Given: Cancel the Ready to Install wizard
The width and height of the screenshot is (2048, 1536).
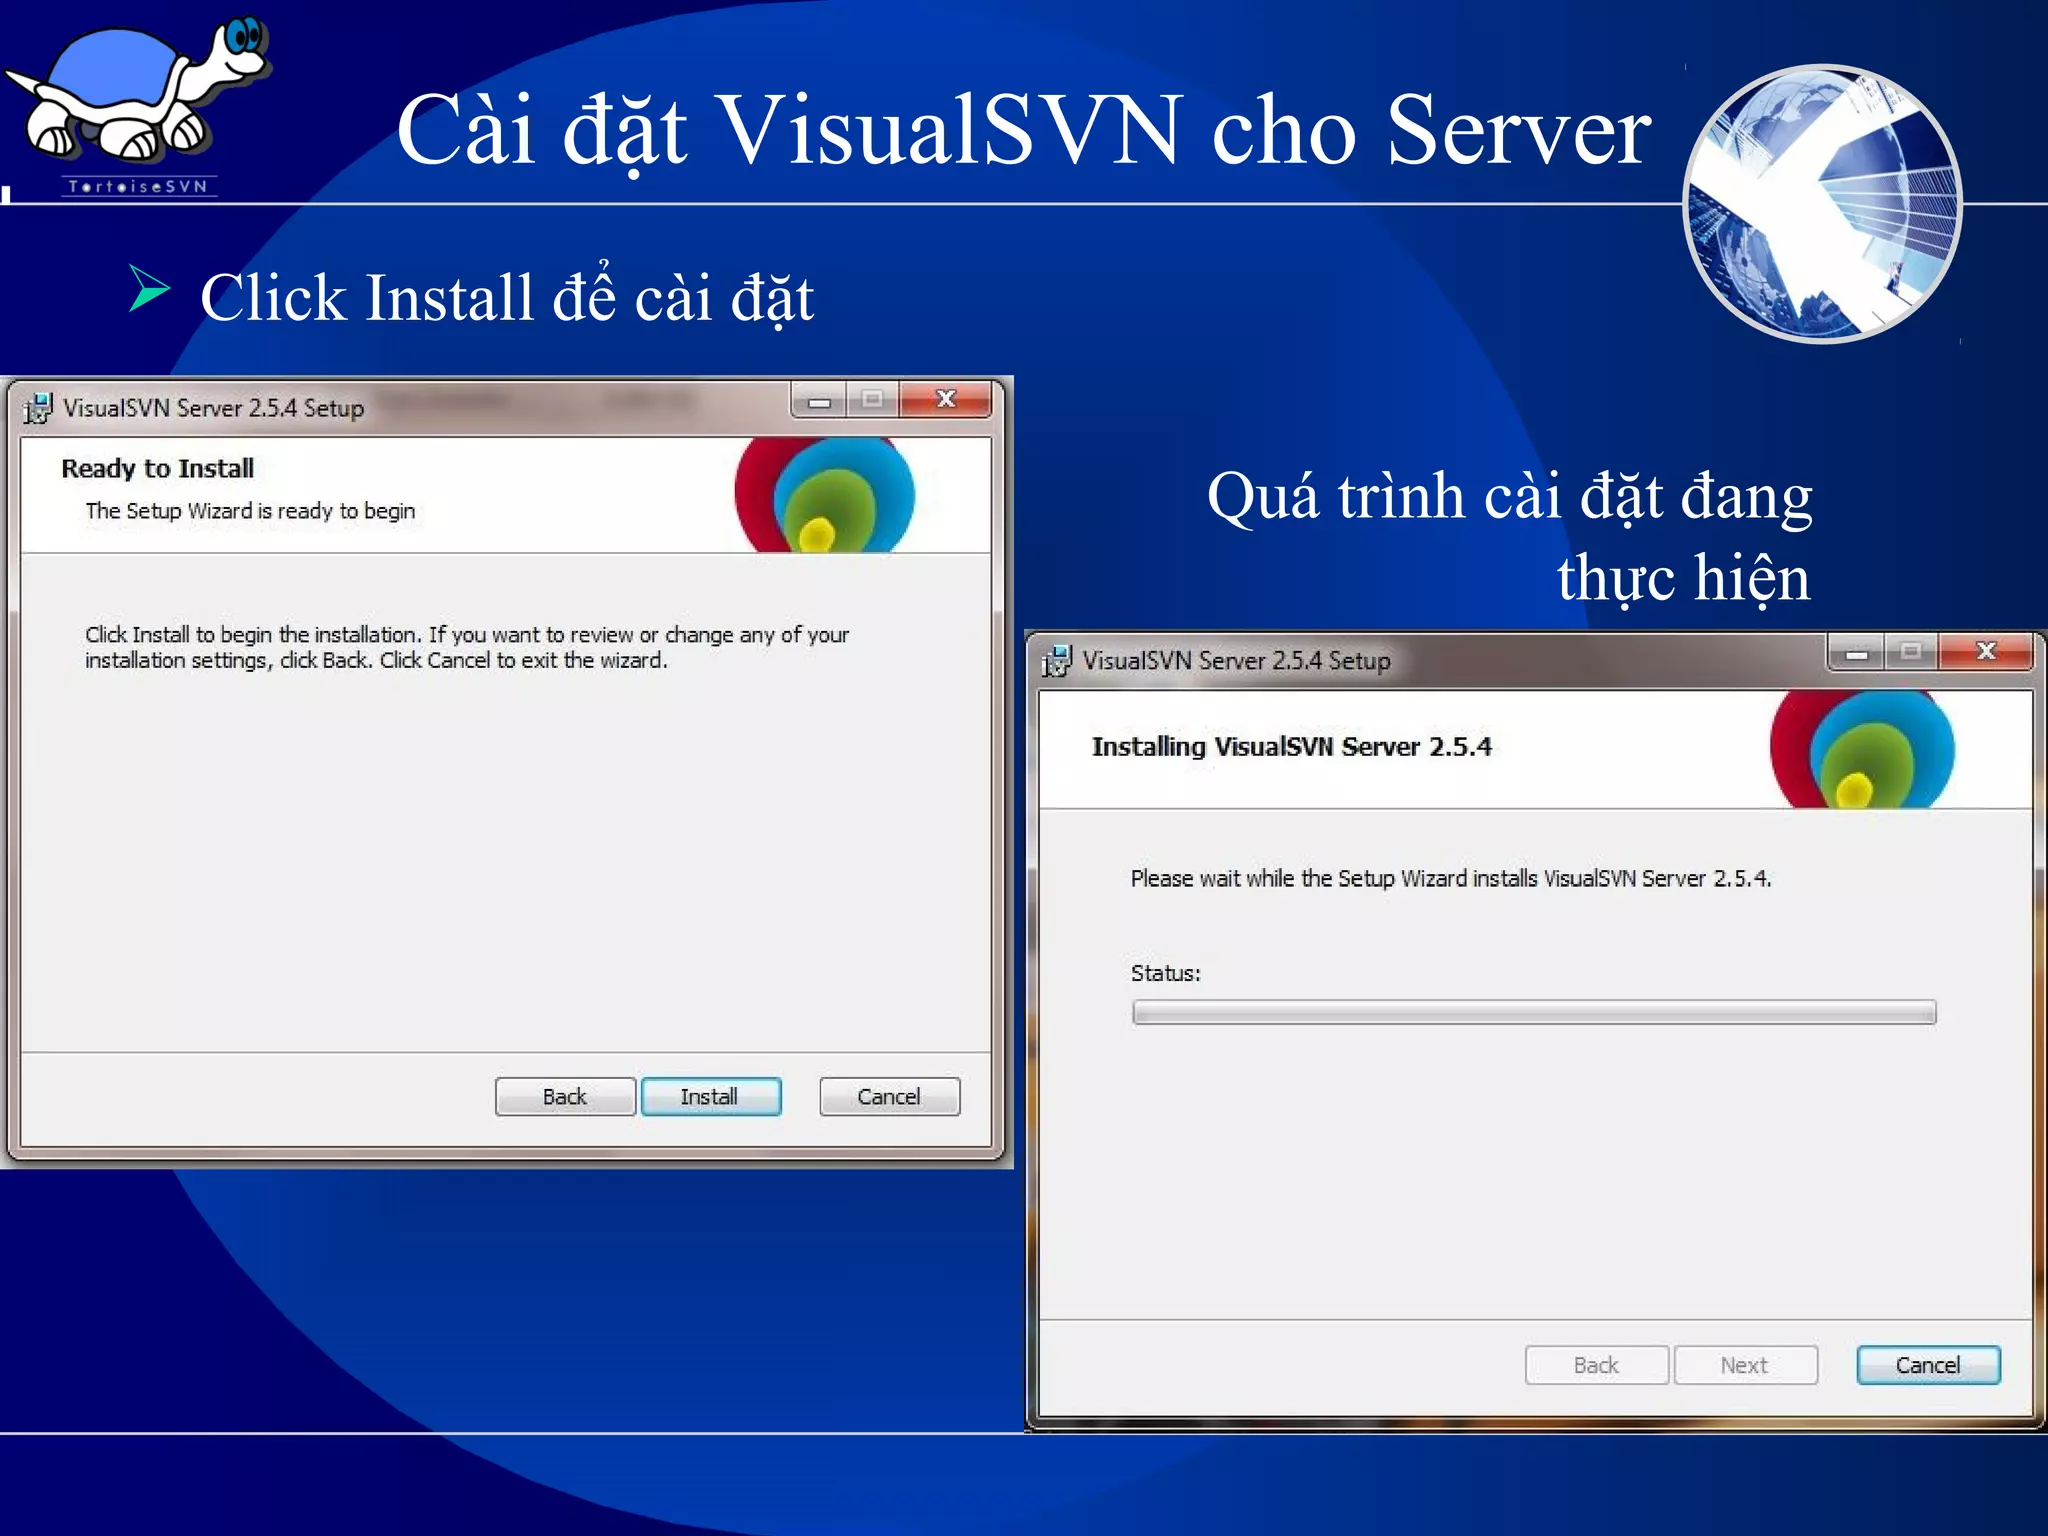Looking at the screenshot, I should (889, 1096).
